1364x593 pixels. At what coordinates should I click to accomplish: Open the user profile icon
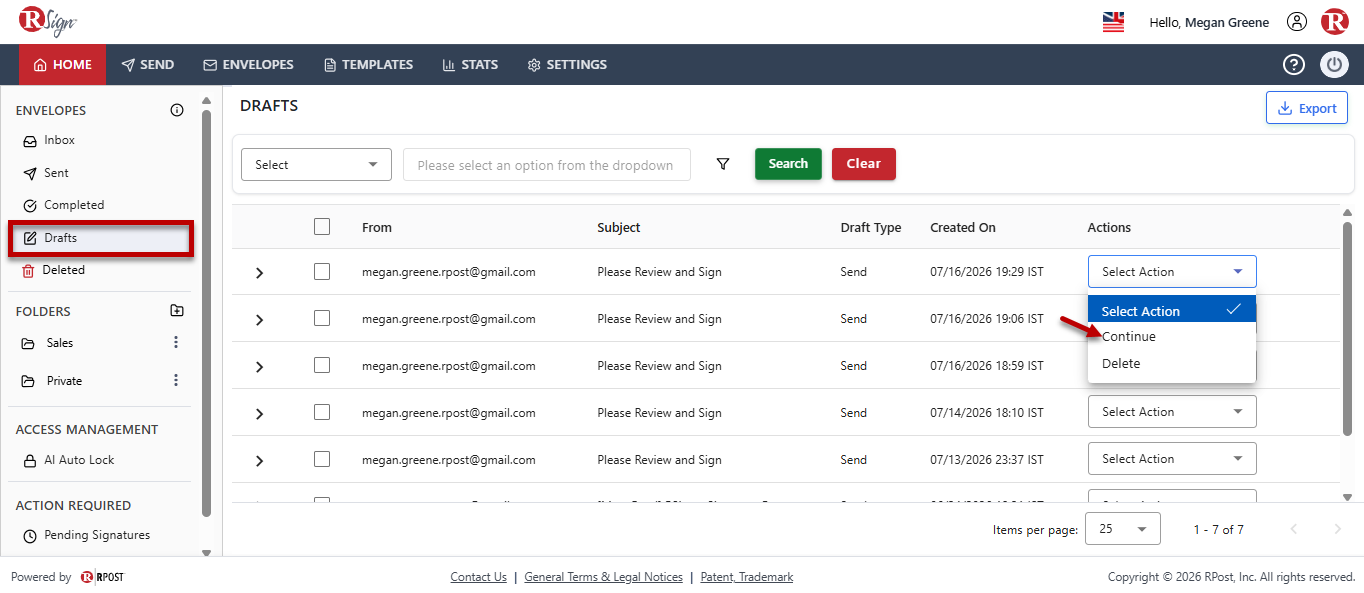click(x=1297, y=22)
